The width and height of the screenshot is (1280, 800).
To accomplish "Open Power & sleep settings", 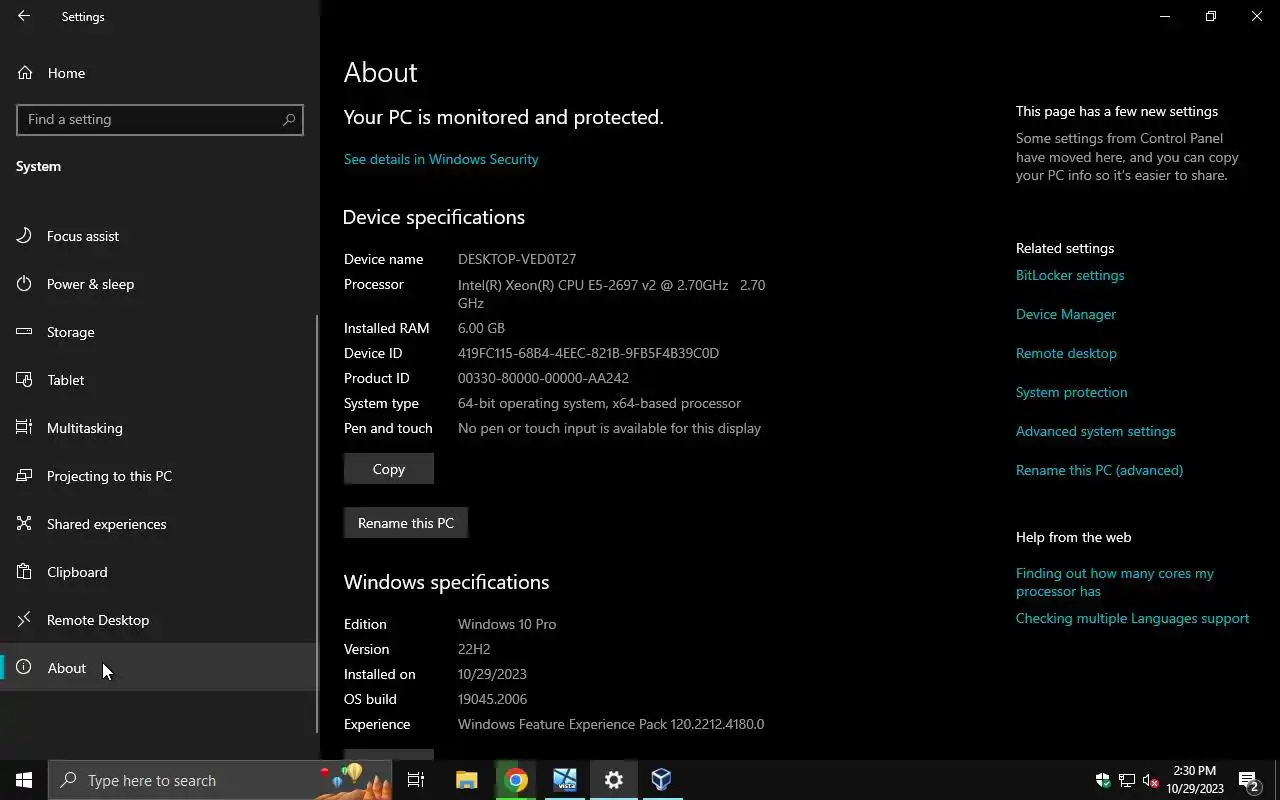I will 160,284.
